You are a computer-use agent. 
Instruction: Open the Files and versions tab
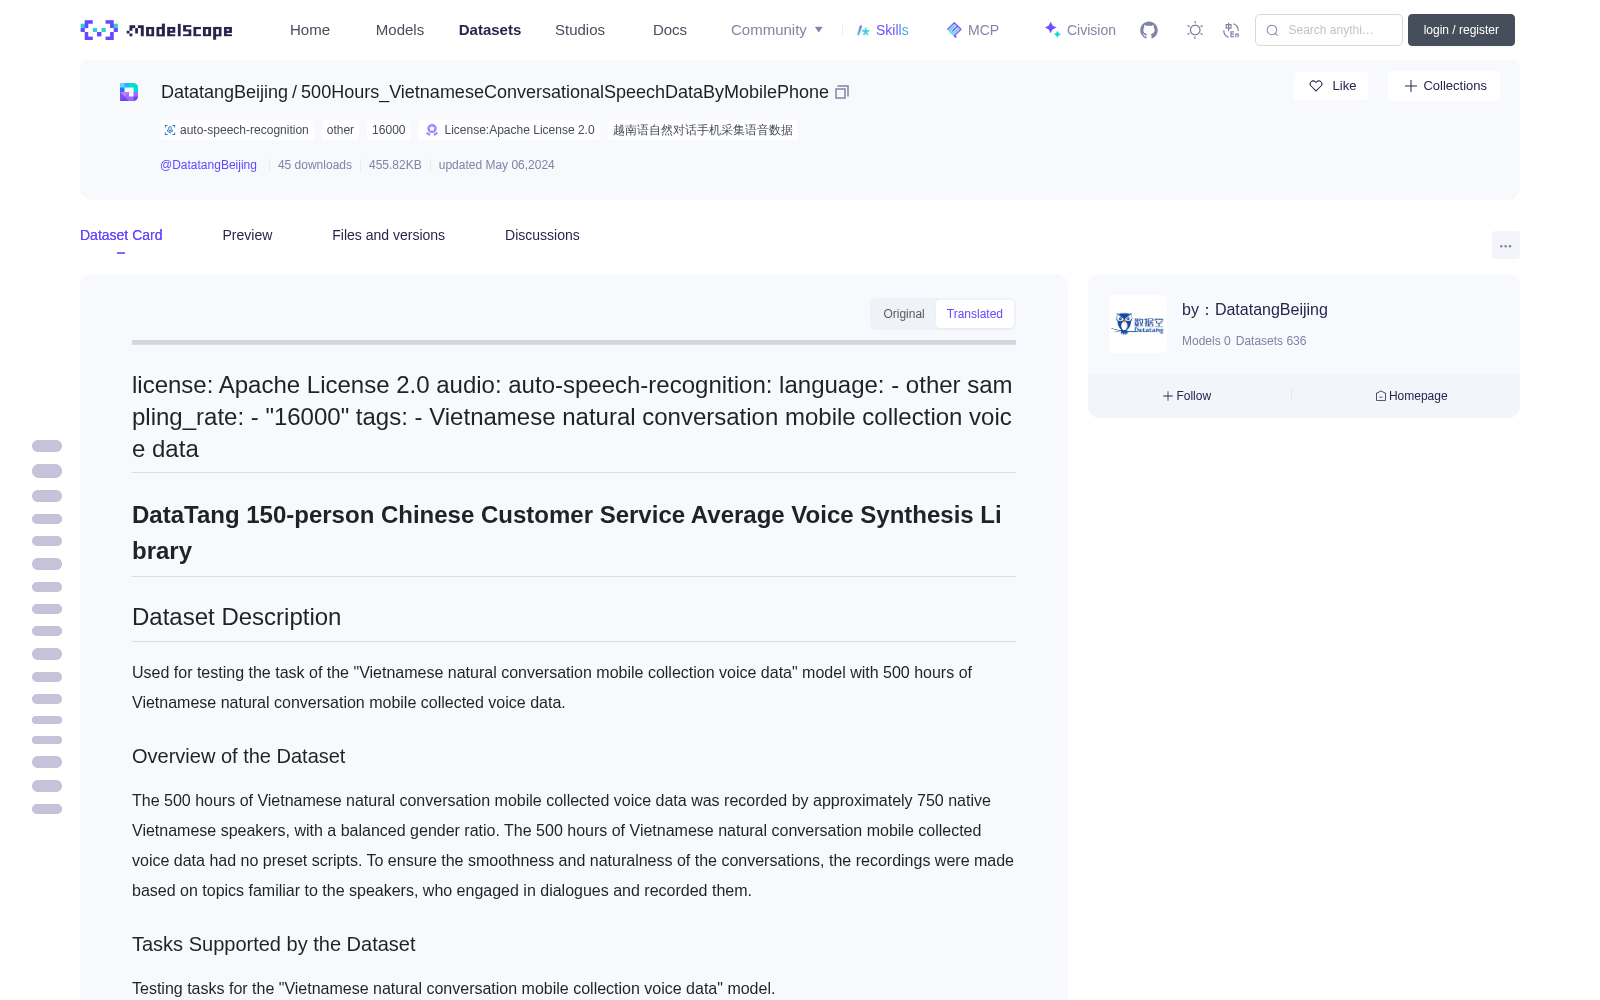[388, 235]
